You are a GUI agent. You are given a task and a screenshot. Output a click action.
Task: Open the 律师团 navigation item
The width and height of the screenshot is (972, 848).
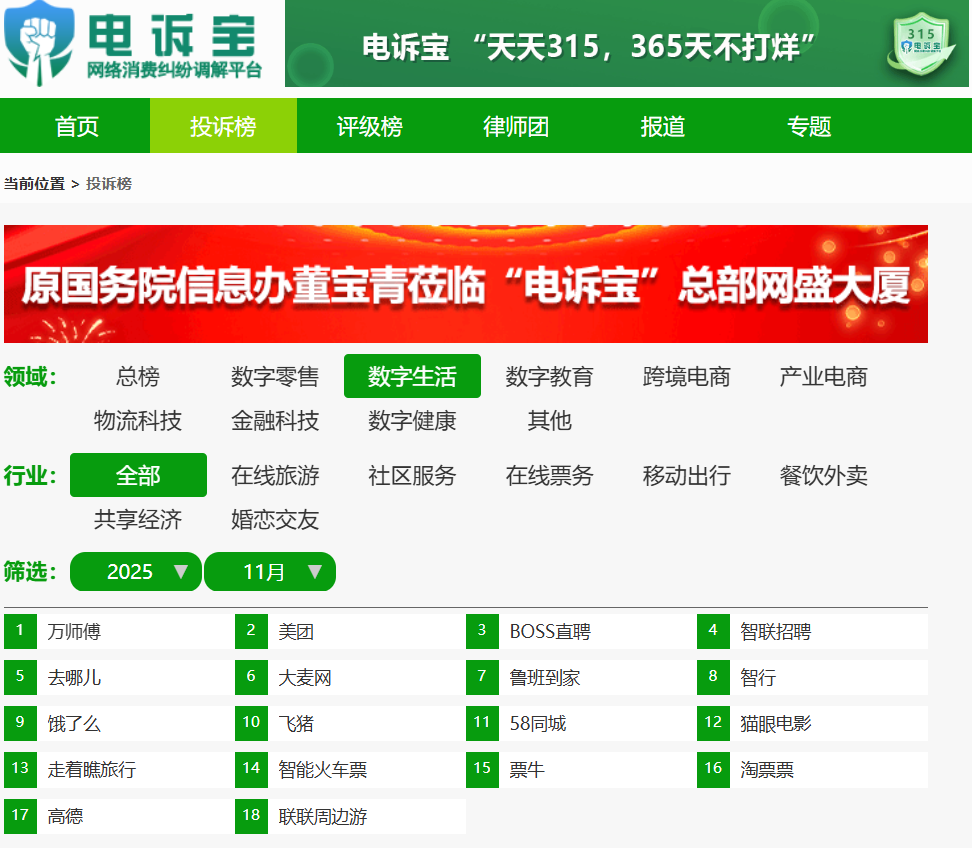click(516, 127)
